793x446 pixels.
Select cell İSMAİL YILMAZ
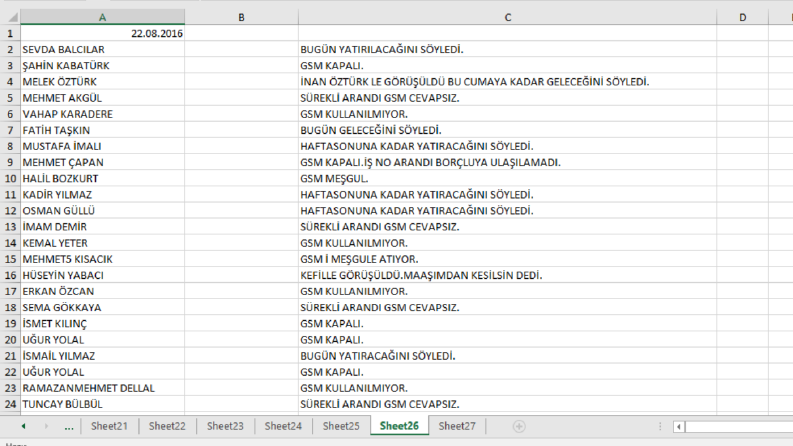(x=103, y=356)
